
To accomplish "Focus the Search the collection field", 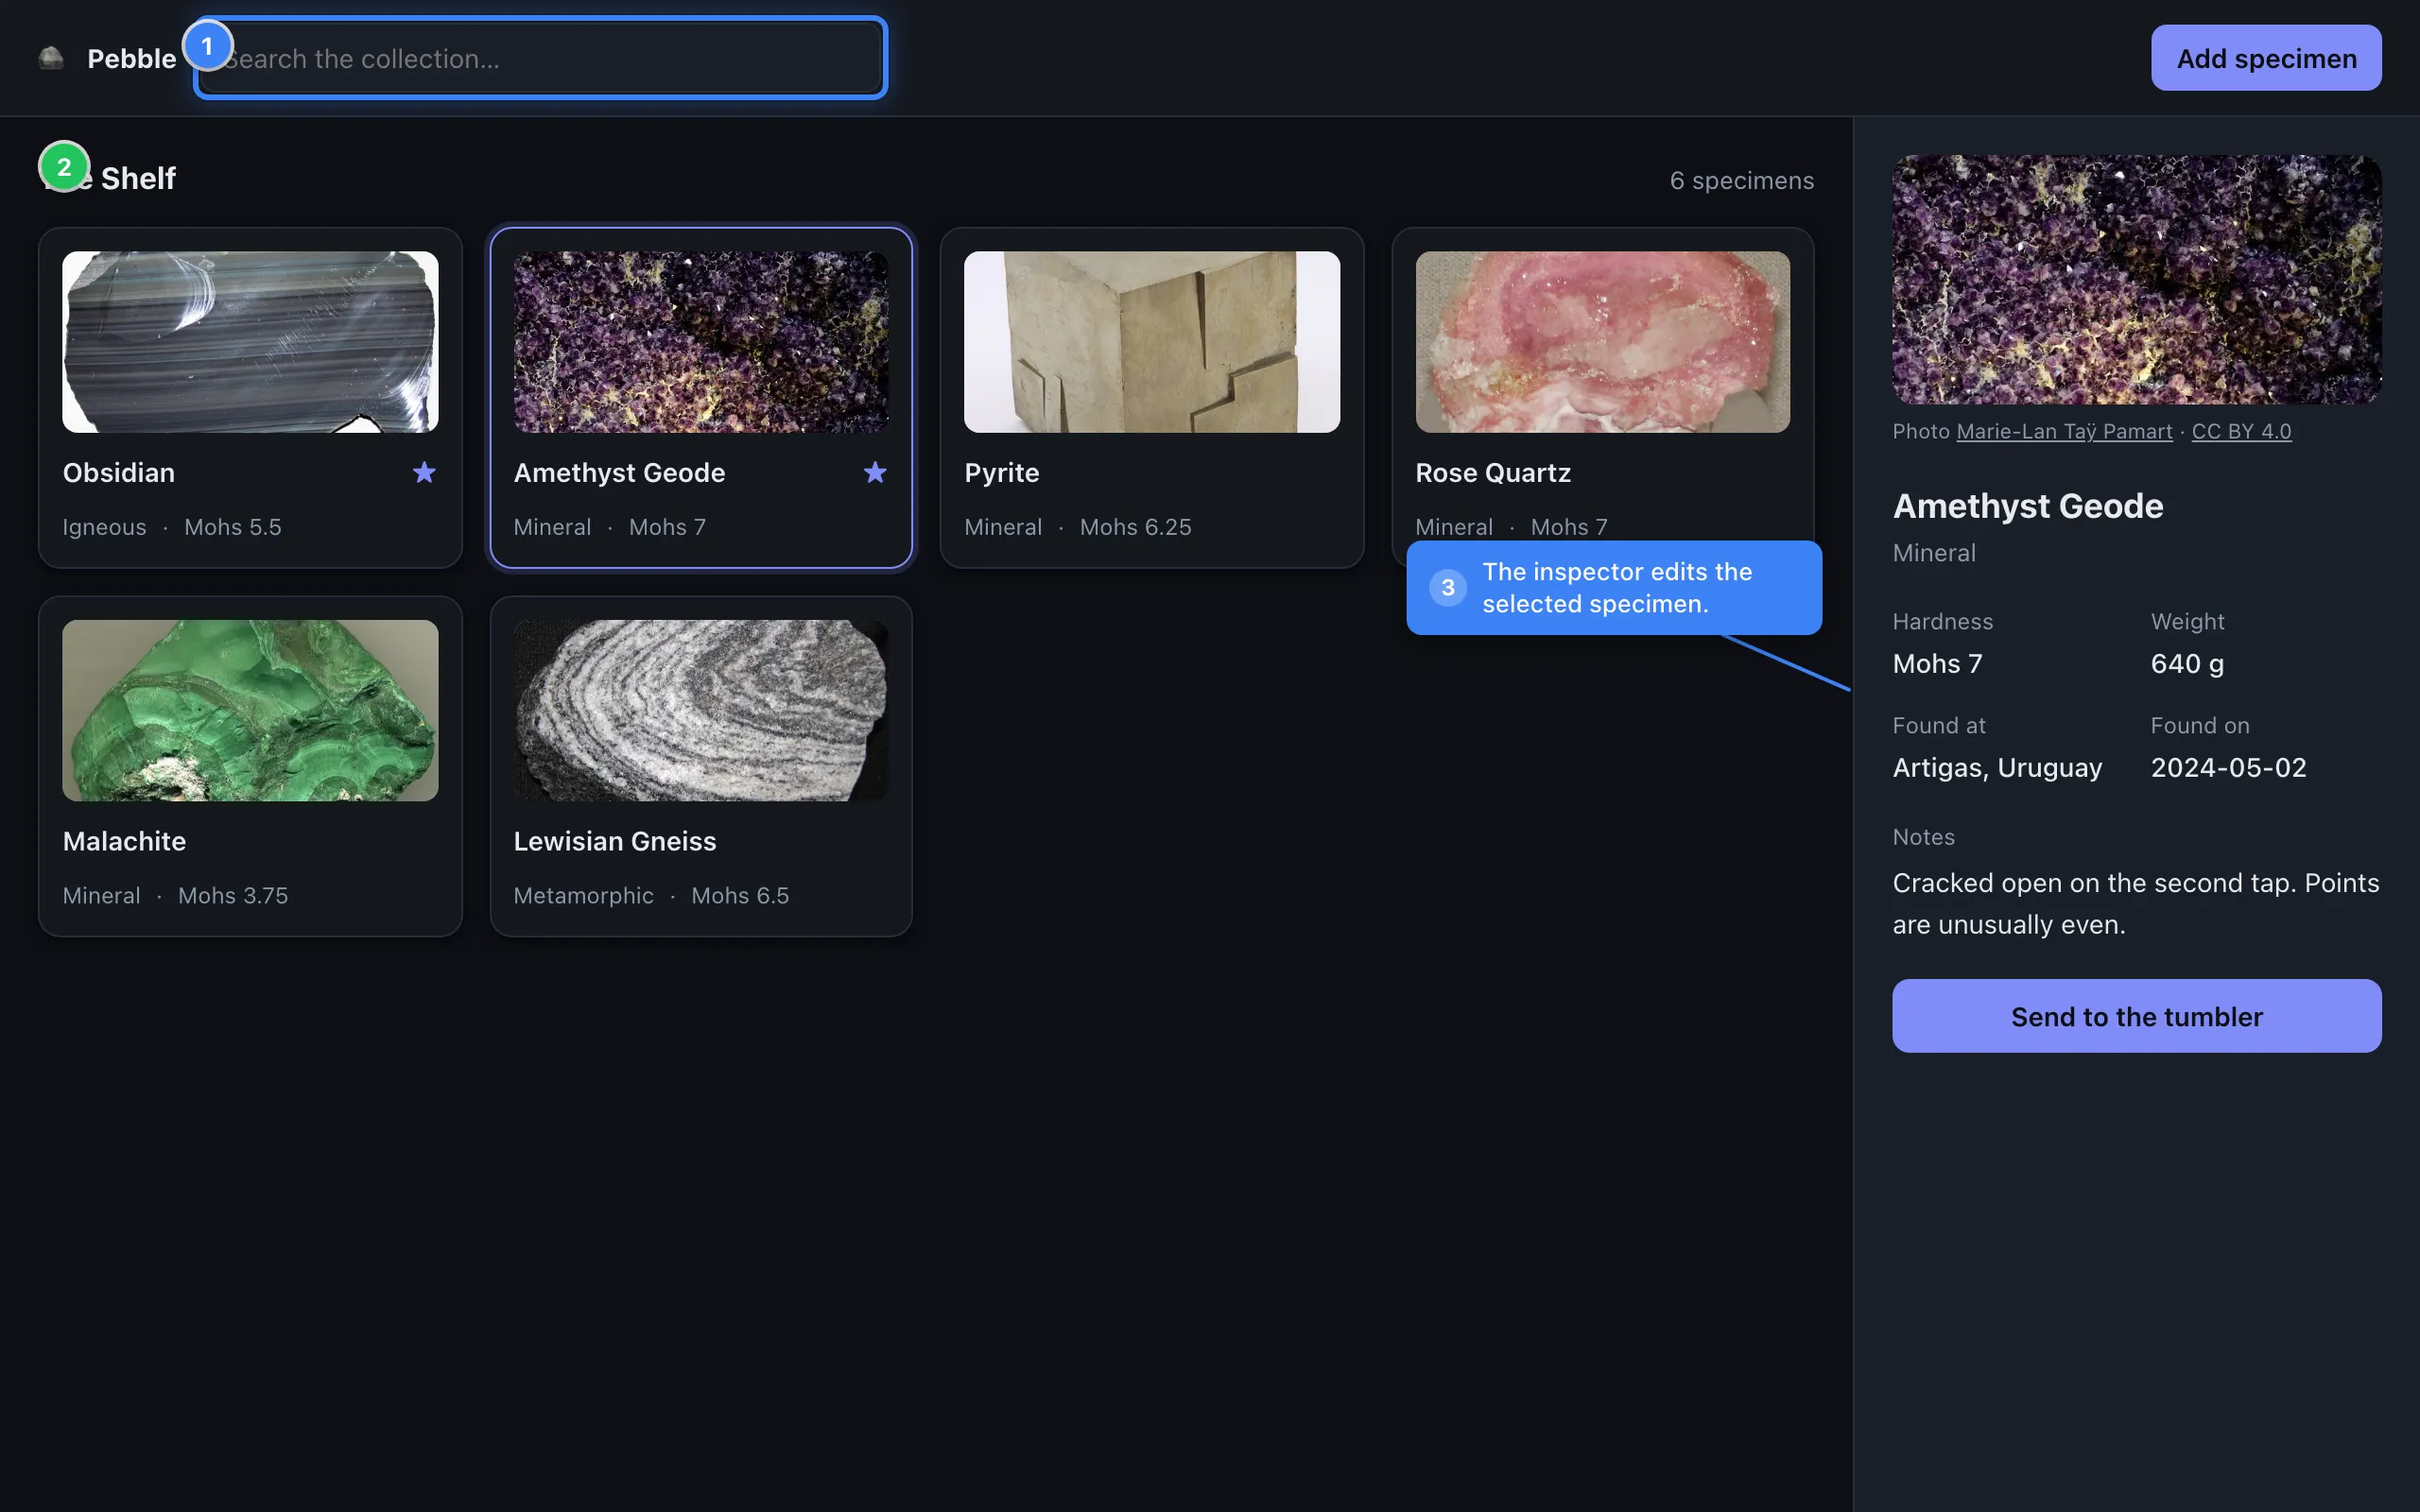I will point(540,58).
